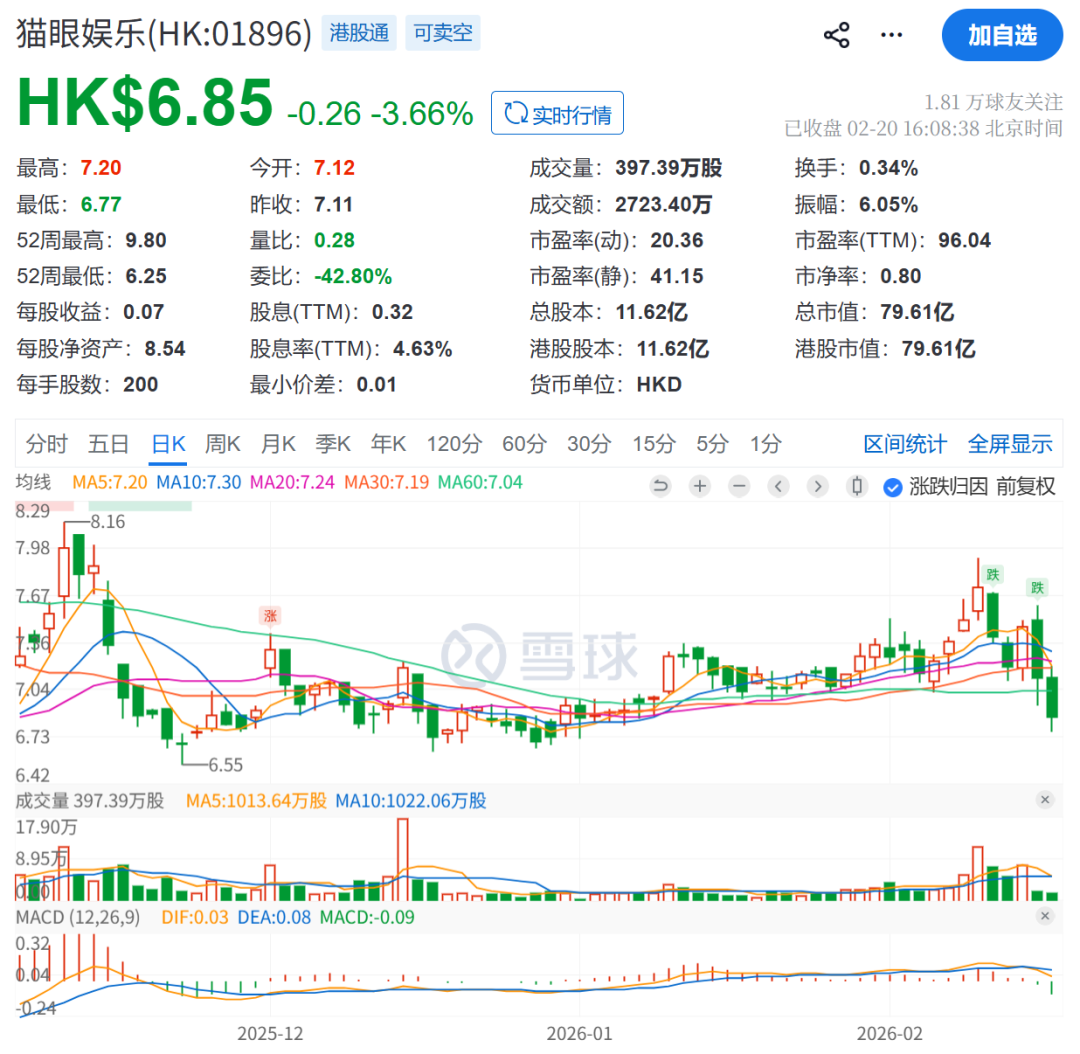
Task: Click the share icon
Action: [836, 36]
